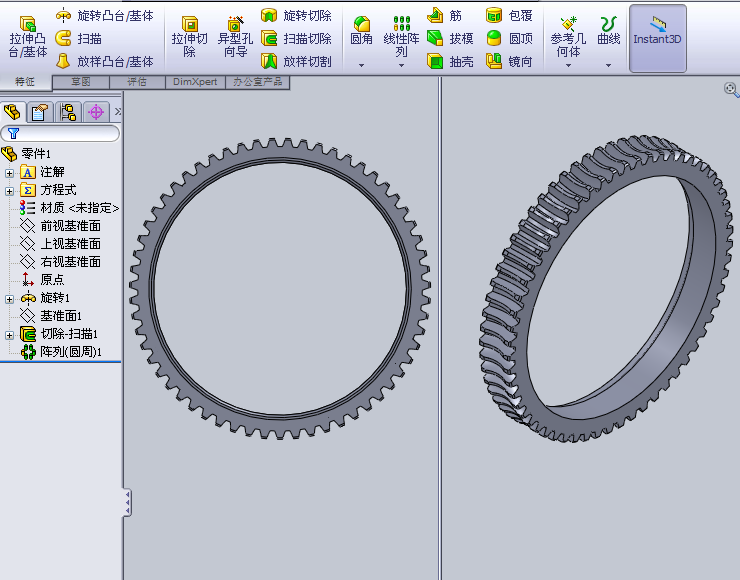This screenshot has height=580, width=740.
Task: Select the Front Plane (前视基准面)
Action: (x=60, y=226)
